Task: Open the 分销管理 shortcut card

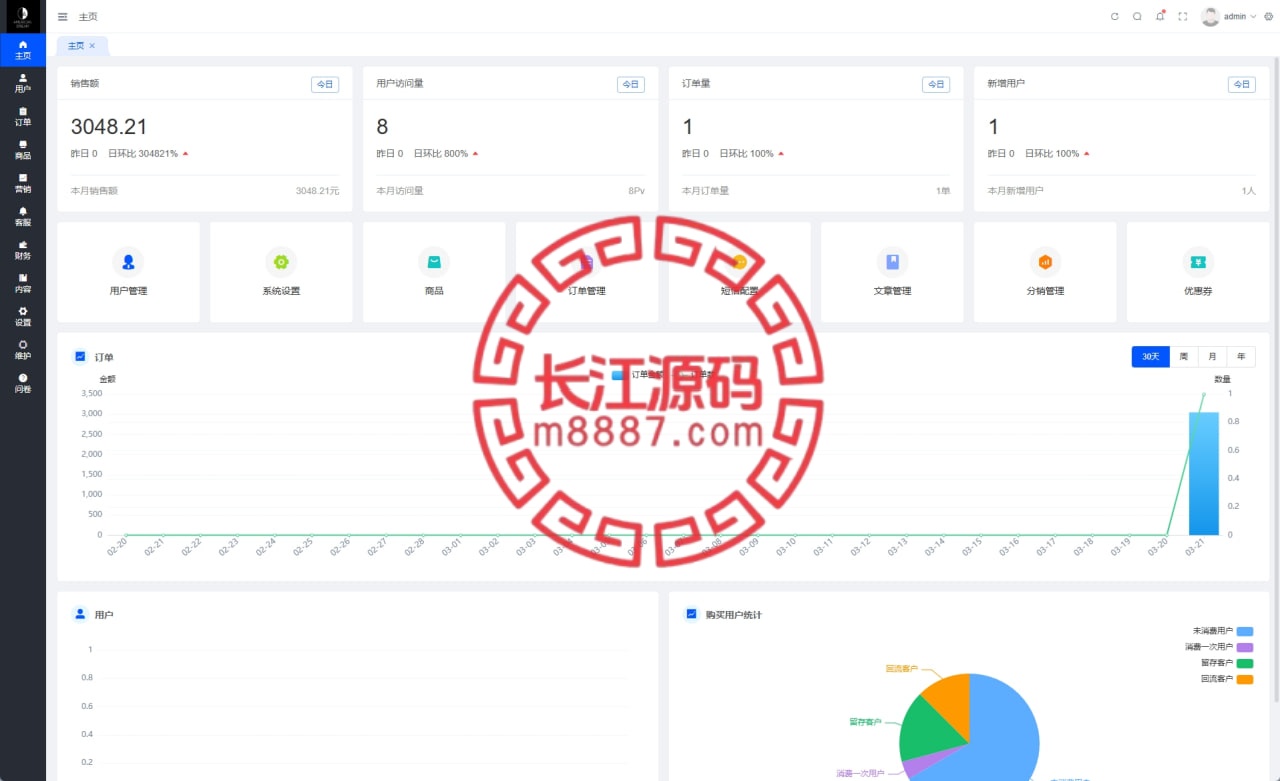Action: 1045,272
